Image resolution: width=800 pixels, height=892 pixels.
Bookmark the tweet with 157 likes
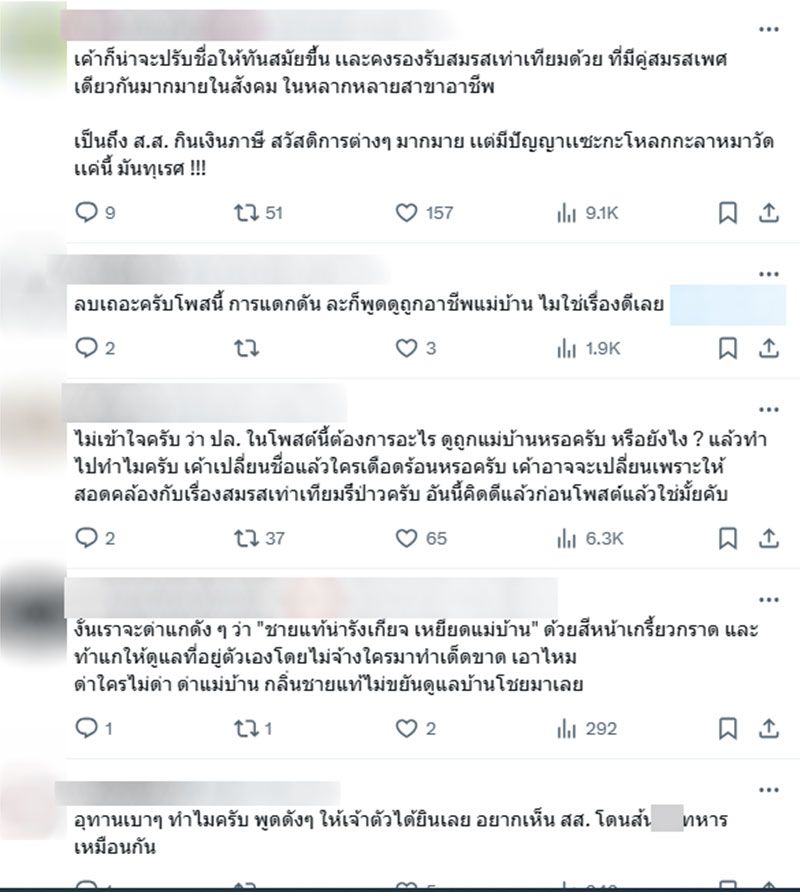tap(728, 213)
